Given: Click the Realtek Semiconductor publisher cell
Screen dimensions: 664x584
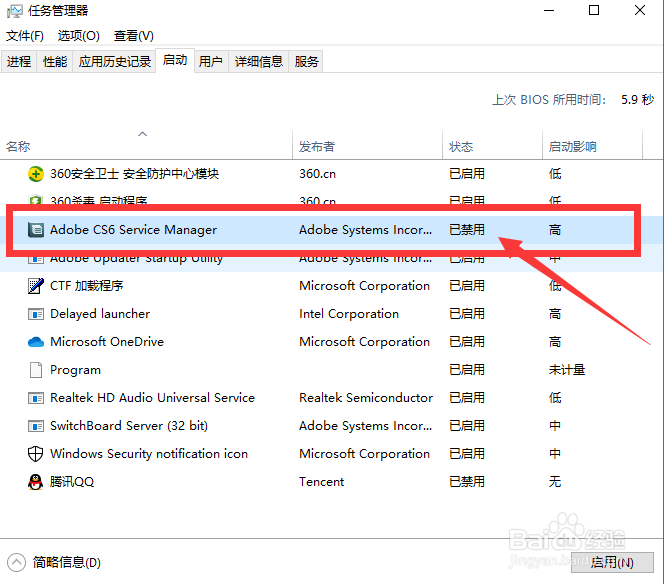Looking at the screenshot, I should tap(366, 398).
